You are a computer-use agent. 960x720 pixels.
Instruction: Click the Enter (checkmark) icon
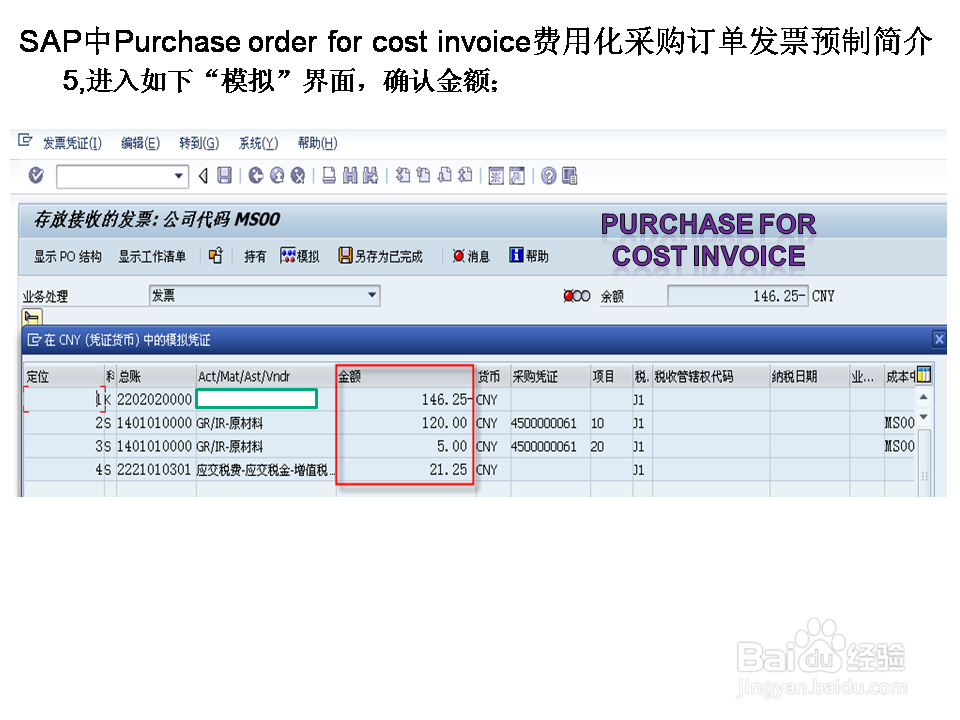[x=36, y=175]
